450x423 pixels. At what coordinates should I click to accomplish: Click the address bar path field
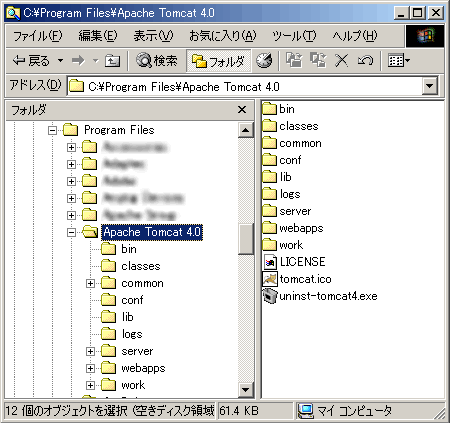245,87
